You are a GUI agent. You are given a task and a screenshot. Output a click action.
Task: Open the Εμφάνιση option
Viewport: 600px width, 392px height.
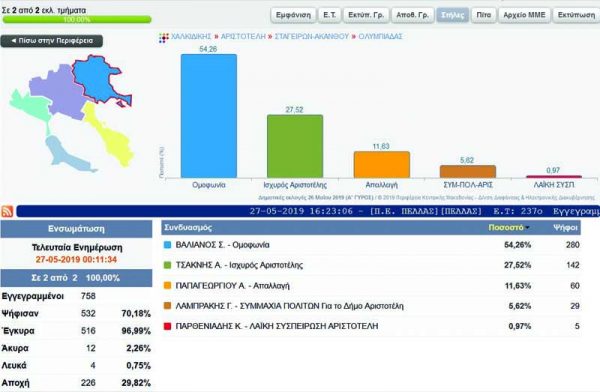pos(293,15)
